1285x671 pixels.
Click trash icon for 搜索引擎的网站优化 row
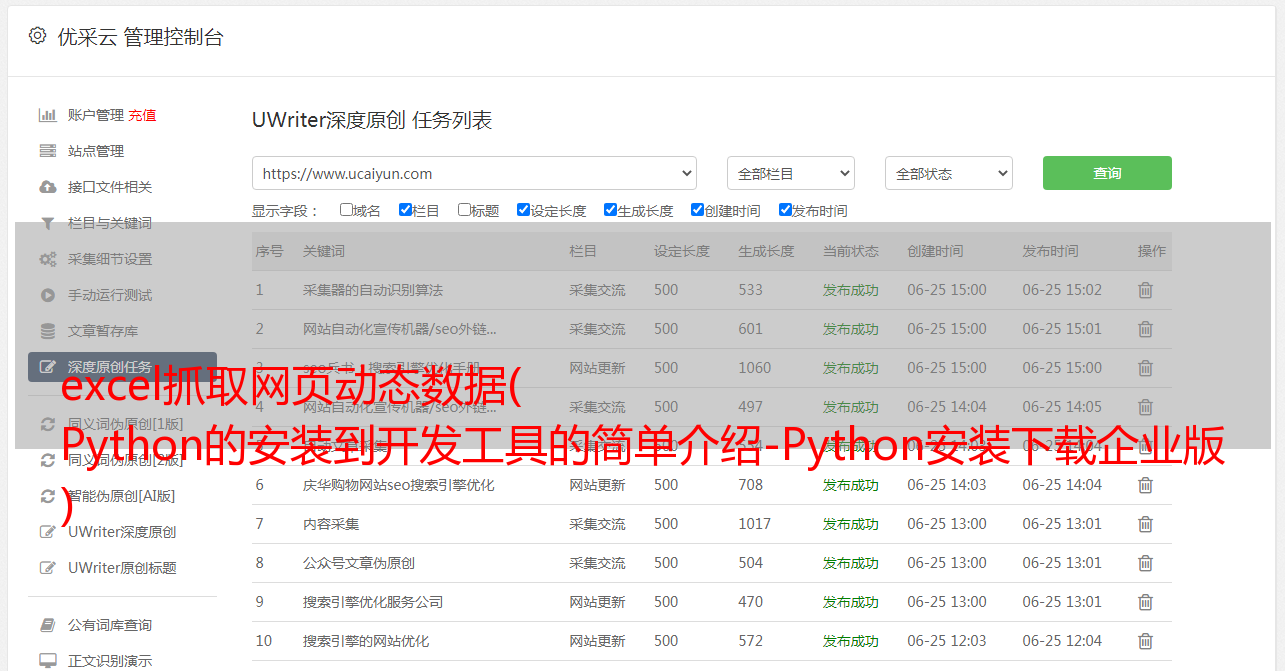(1145, 641)
